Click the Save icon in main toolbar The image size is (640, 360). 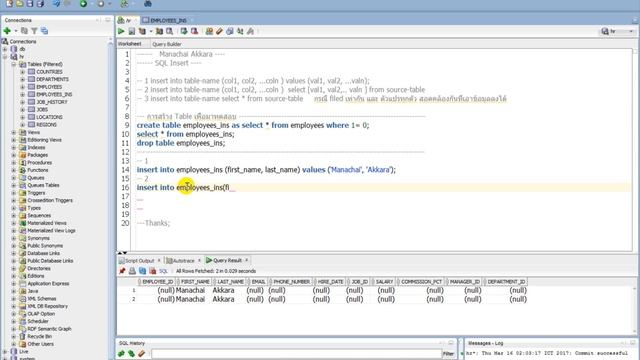(30, 4)
